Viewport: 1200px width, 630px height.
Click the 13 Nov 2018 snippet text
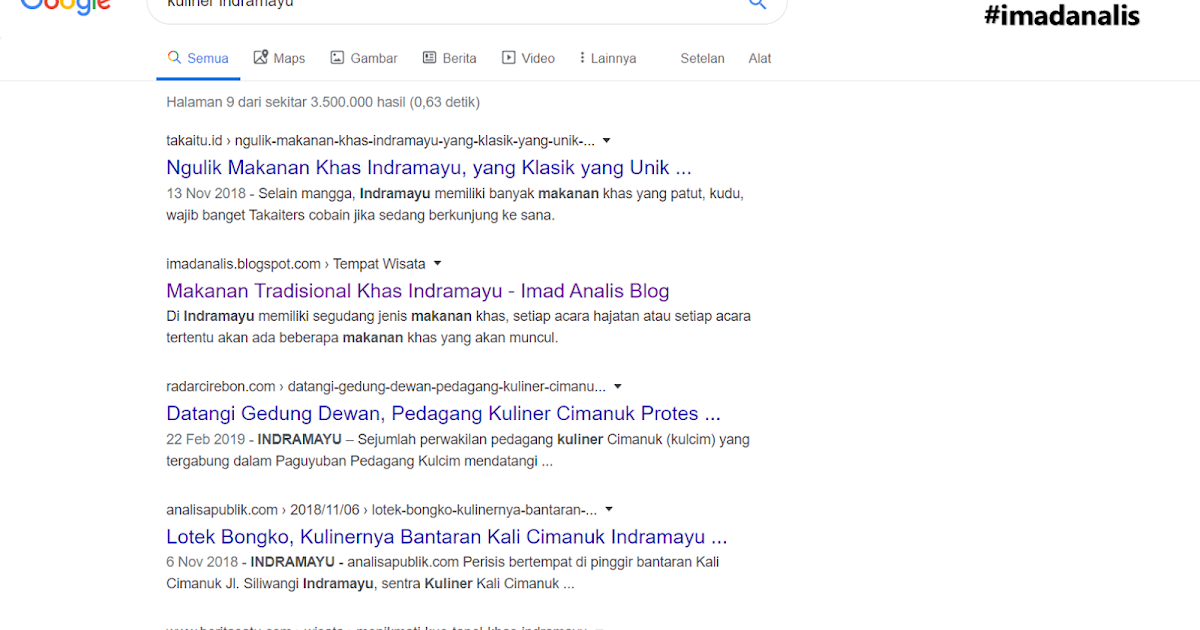pyautogui.click(x=455, y=204)
